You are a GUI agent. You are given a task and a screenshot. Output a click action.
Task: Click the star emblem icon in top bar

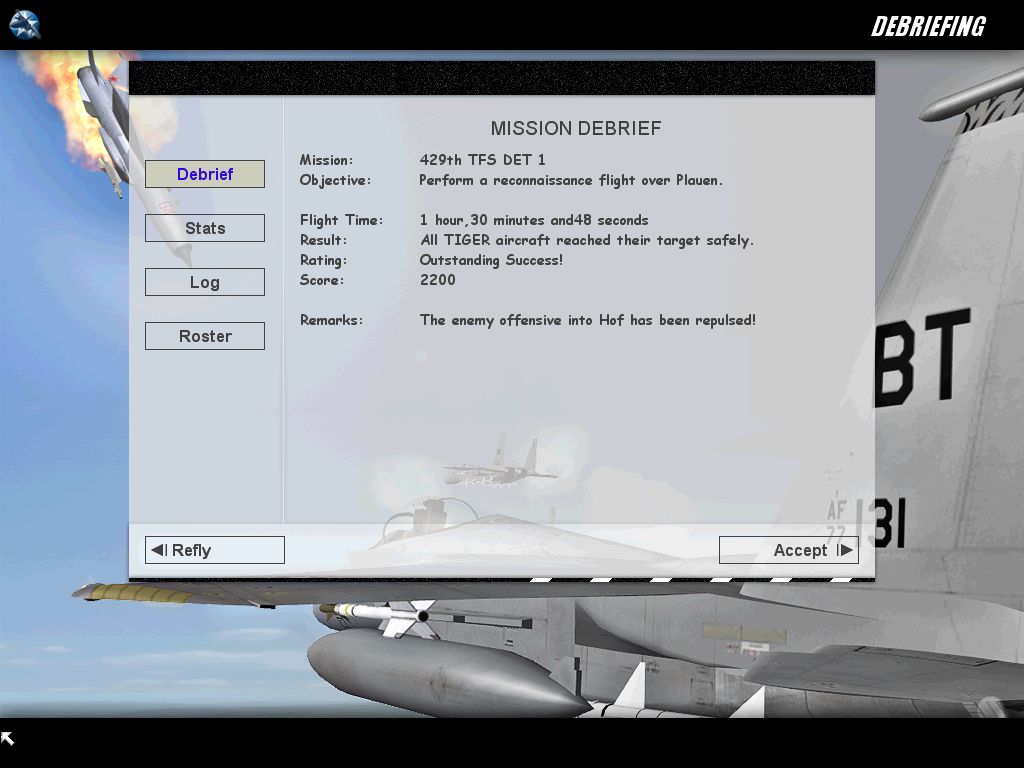tap(25, 25)
